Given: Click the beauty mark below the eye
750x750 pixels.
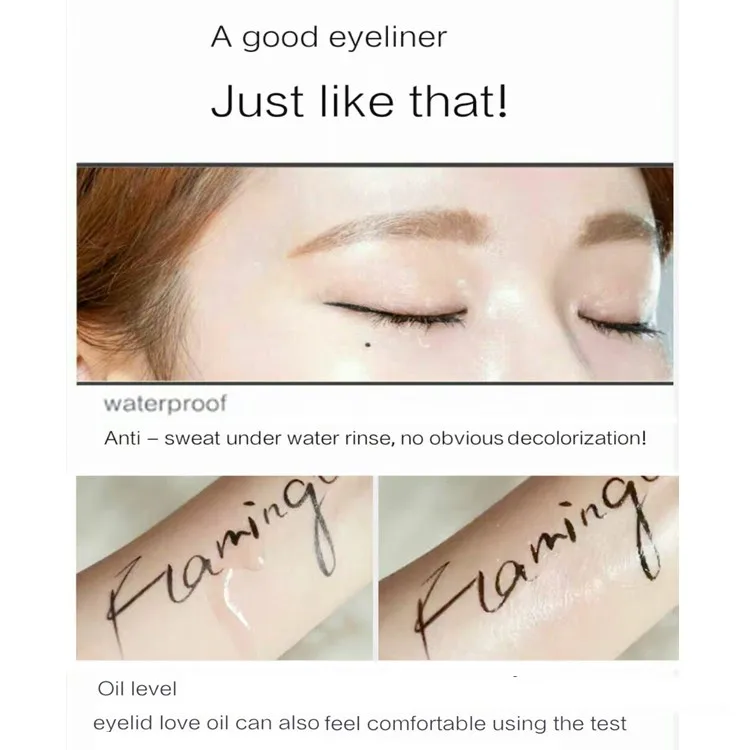Looking at the screenshot, I should 368,344.
